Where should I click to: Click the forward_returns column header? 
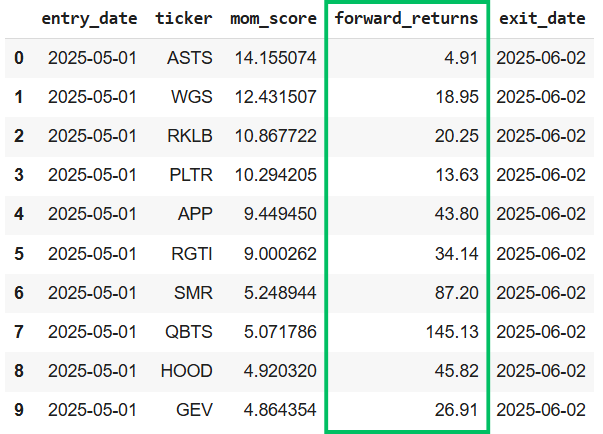406,18
